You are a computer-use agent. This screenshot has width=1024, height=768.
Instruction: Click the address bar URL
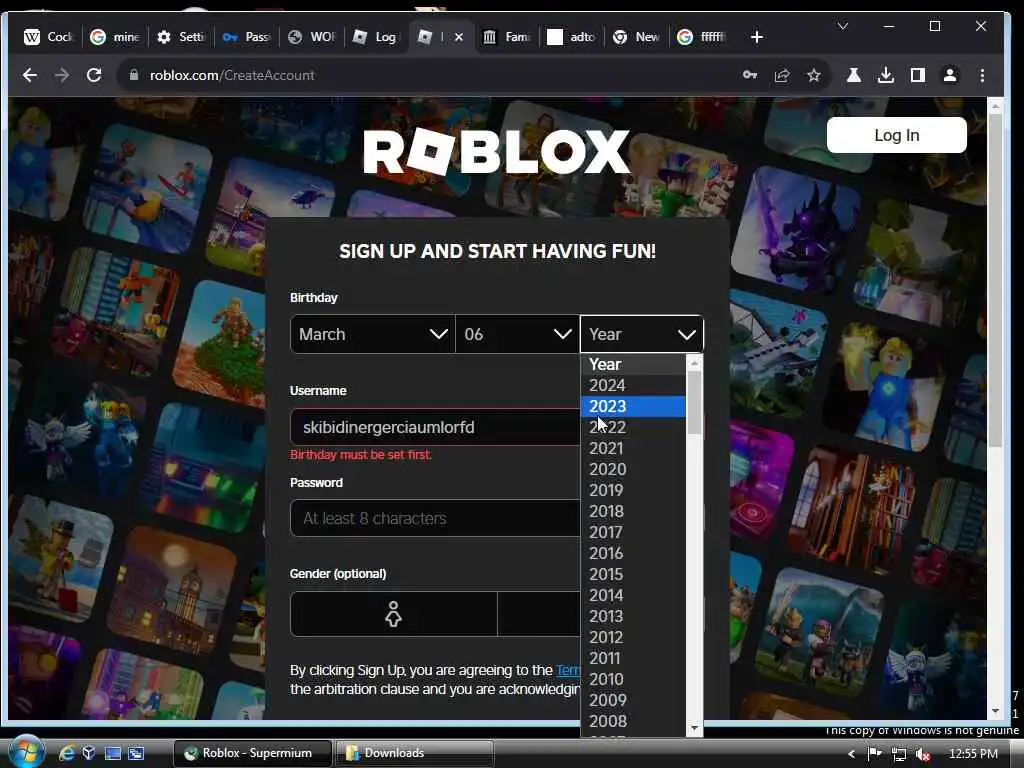[232, 75]
